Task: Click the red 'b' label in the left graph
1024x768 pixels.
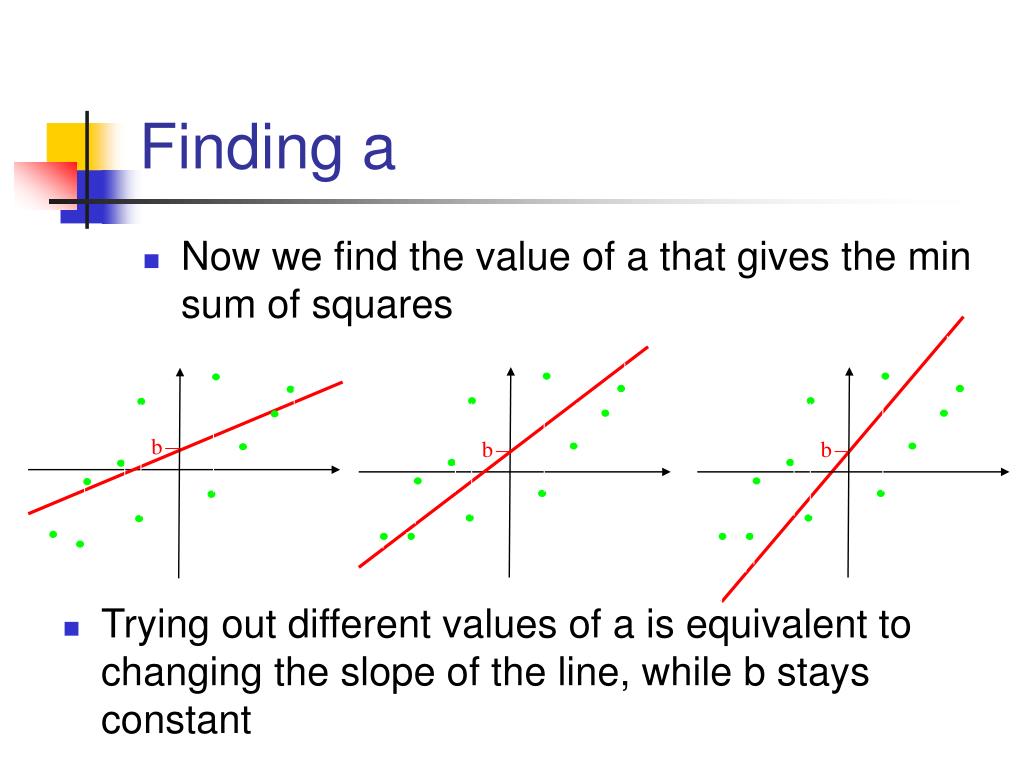Action: (x=157, y=447)
